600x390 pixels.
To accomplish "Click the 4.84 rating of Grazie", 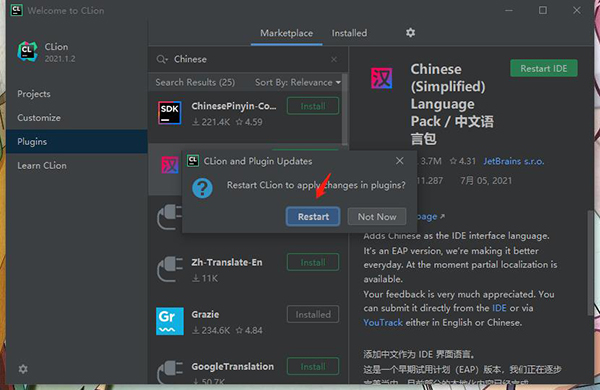I will pos(249,330).
